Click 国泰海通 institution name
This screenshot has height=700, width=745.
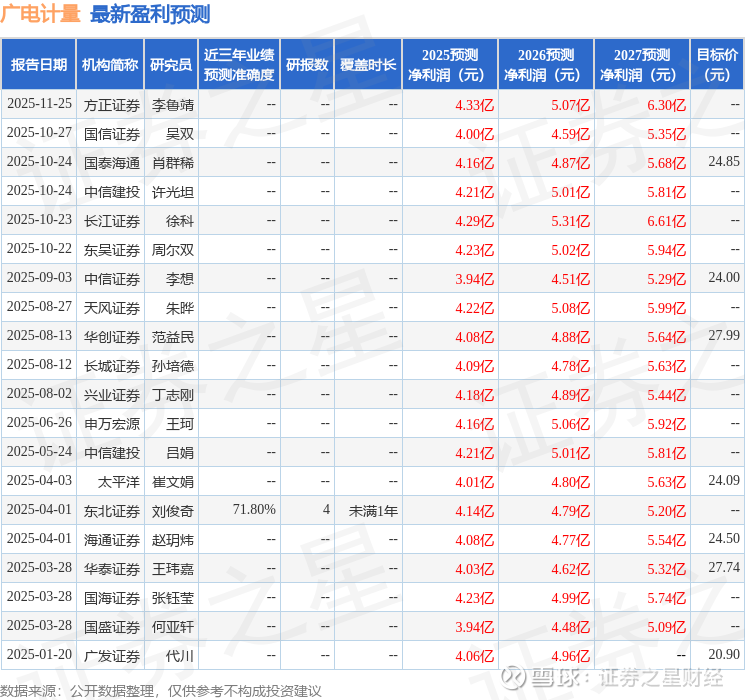(112, 163)
